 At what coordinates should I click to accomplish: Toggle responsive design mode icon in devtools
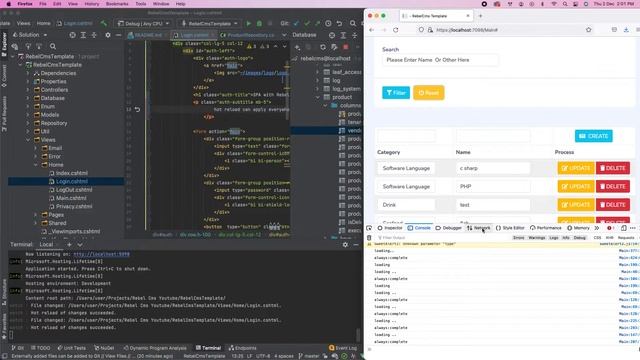624,228
